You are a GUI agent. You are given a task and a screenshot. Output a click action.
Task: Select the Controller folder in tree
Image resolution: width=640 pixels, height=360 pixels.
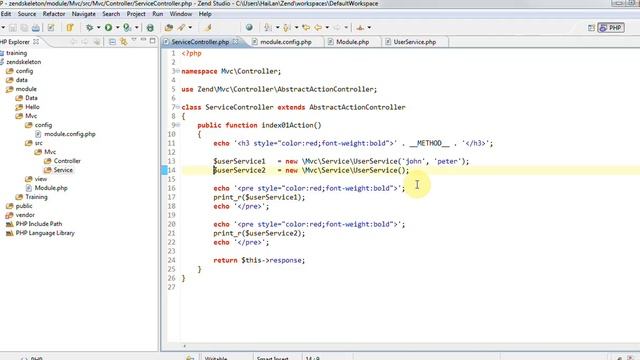point(67,161)
